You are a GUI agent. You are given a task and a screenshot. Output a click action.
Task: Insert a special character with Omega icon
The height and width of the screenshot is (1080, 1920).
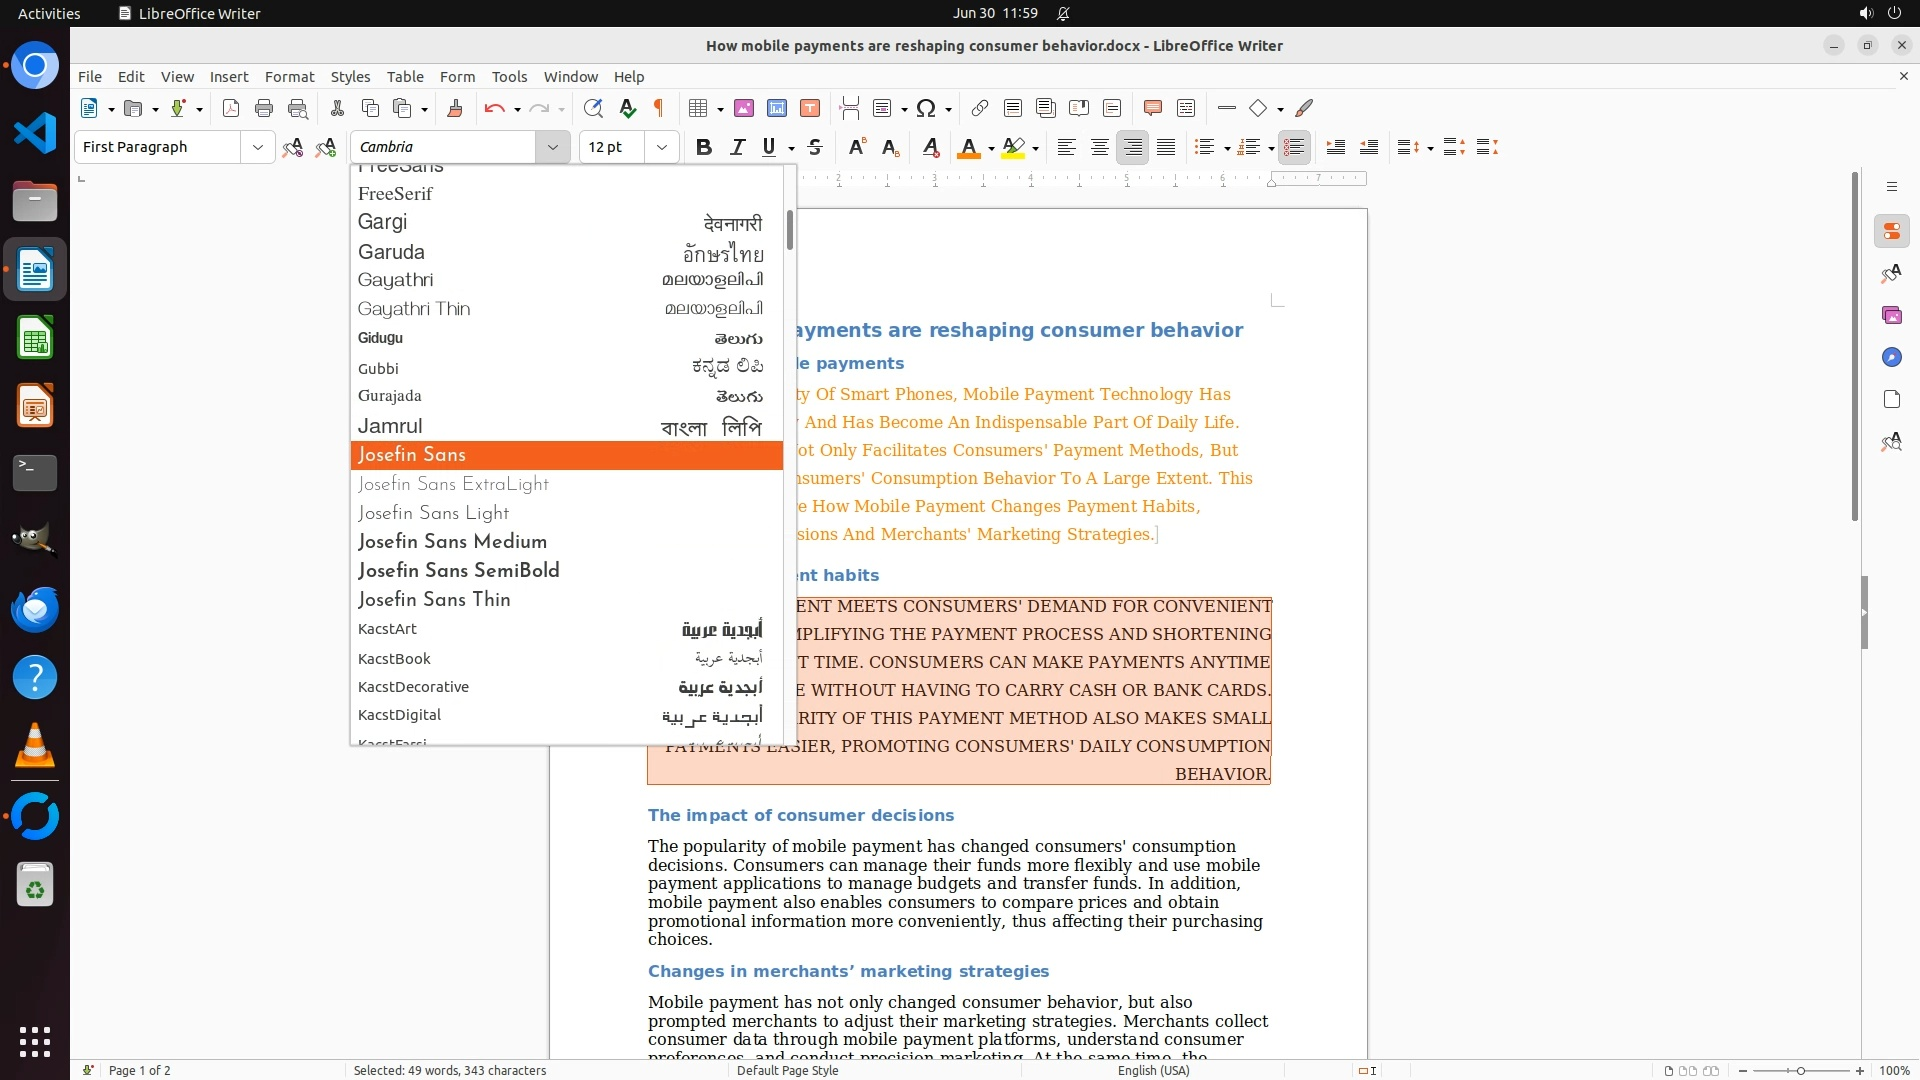click(926, 108)
